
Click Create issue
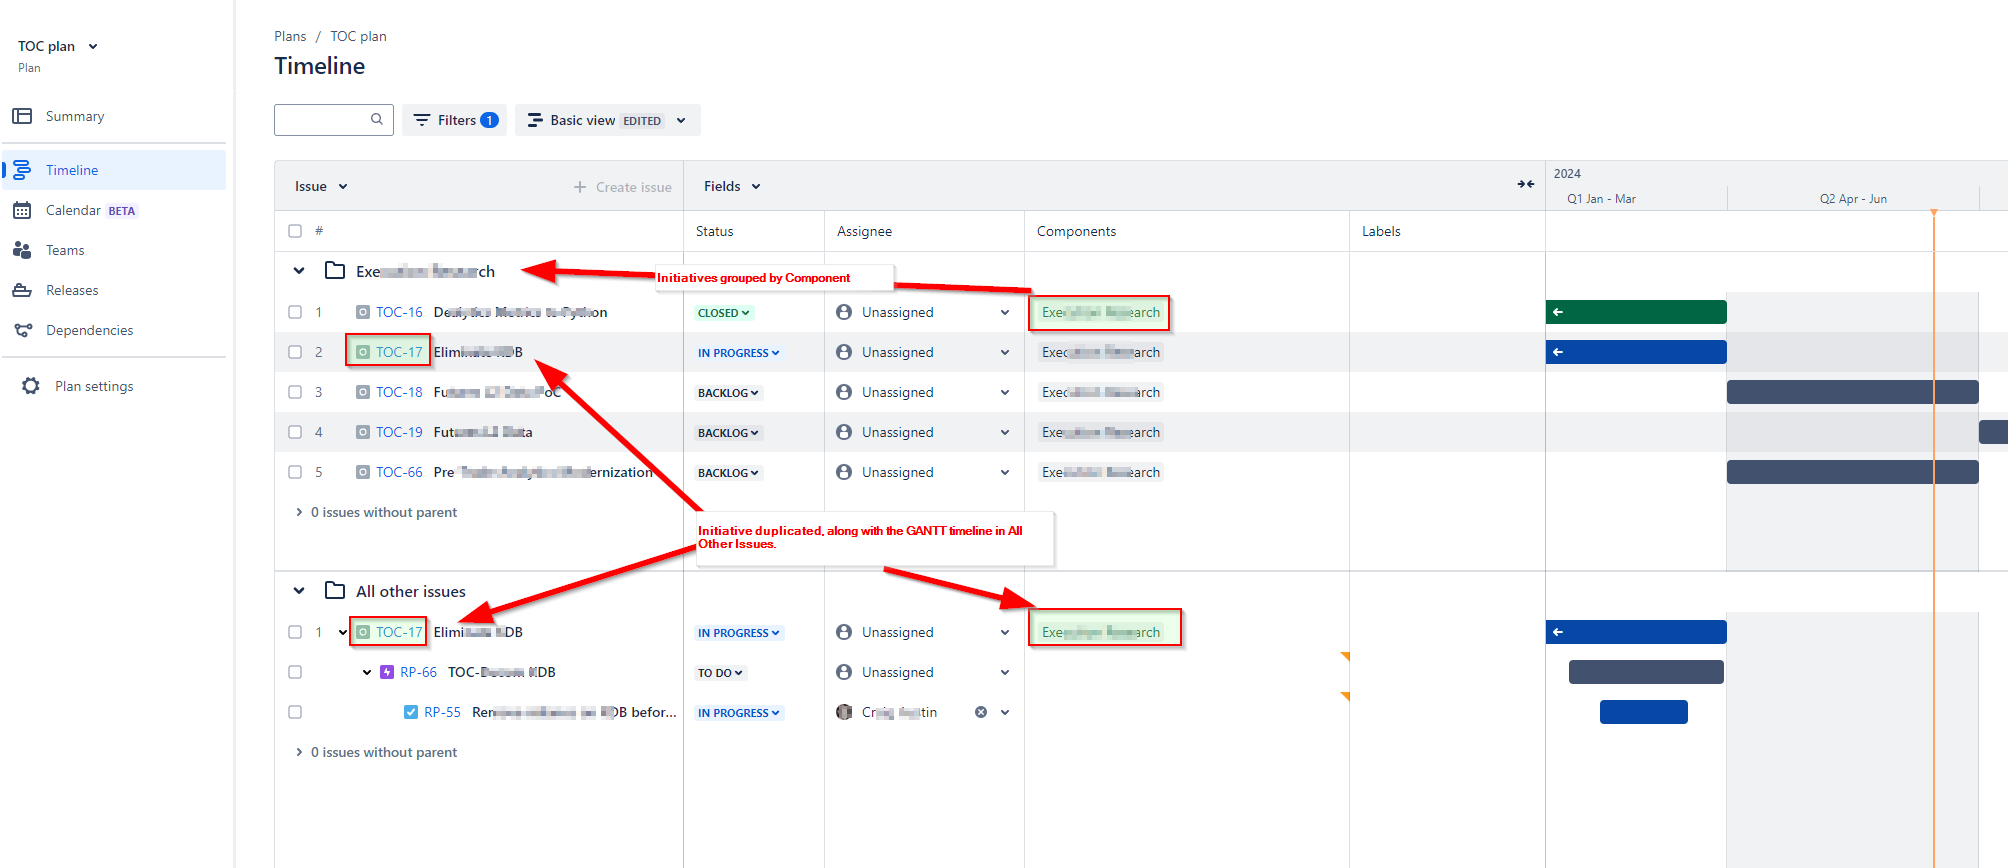[623, 187]
